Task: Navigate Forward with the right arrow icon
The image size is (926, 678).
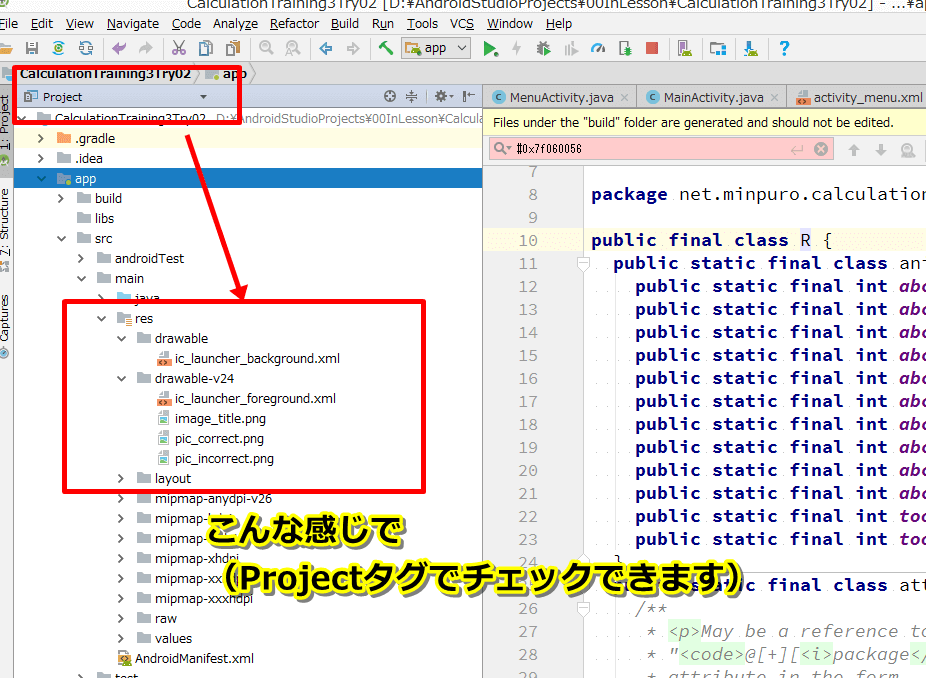Action: 353,48
